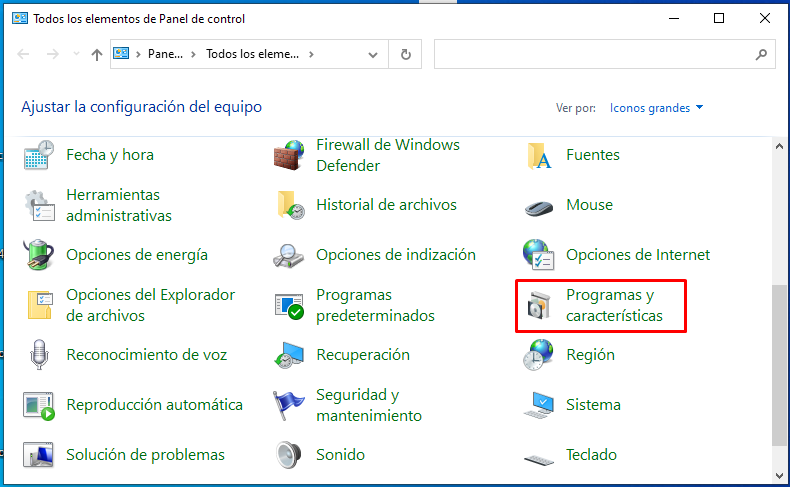Click the Reproducción automática icon
This screenshot has width=790, height=487.
pos(39,405)
